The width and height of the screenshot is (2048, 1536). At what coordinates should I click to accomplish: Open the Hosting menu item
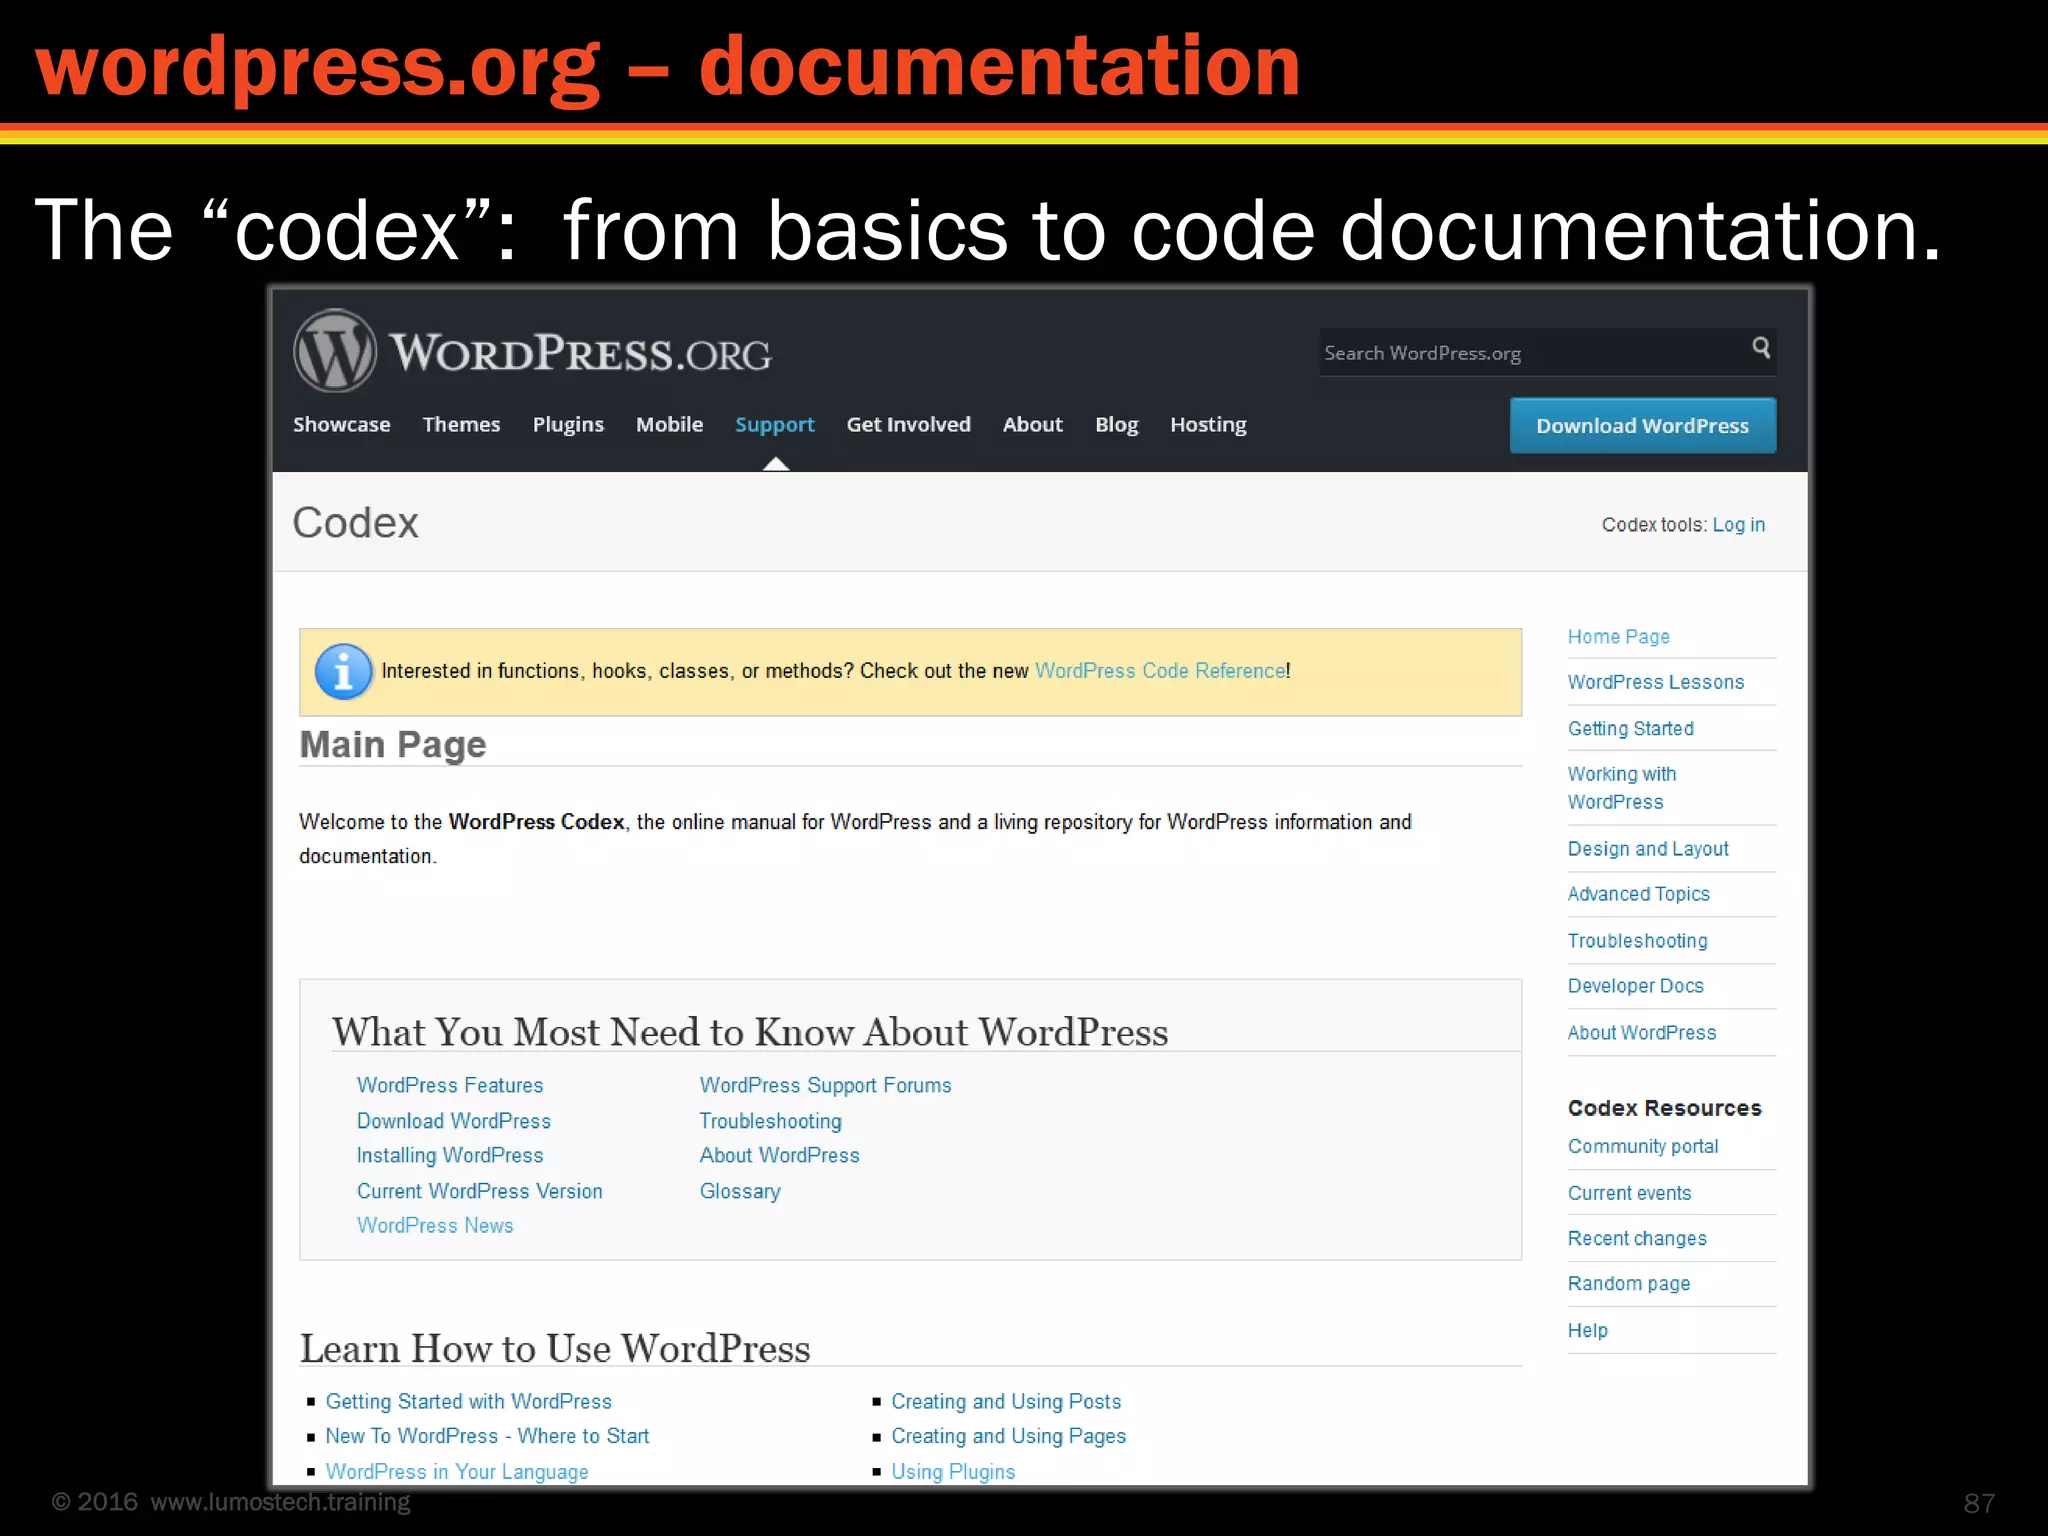[x=1208, y=425]
